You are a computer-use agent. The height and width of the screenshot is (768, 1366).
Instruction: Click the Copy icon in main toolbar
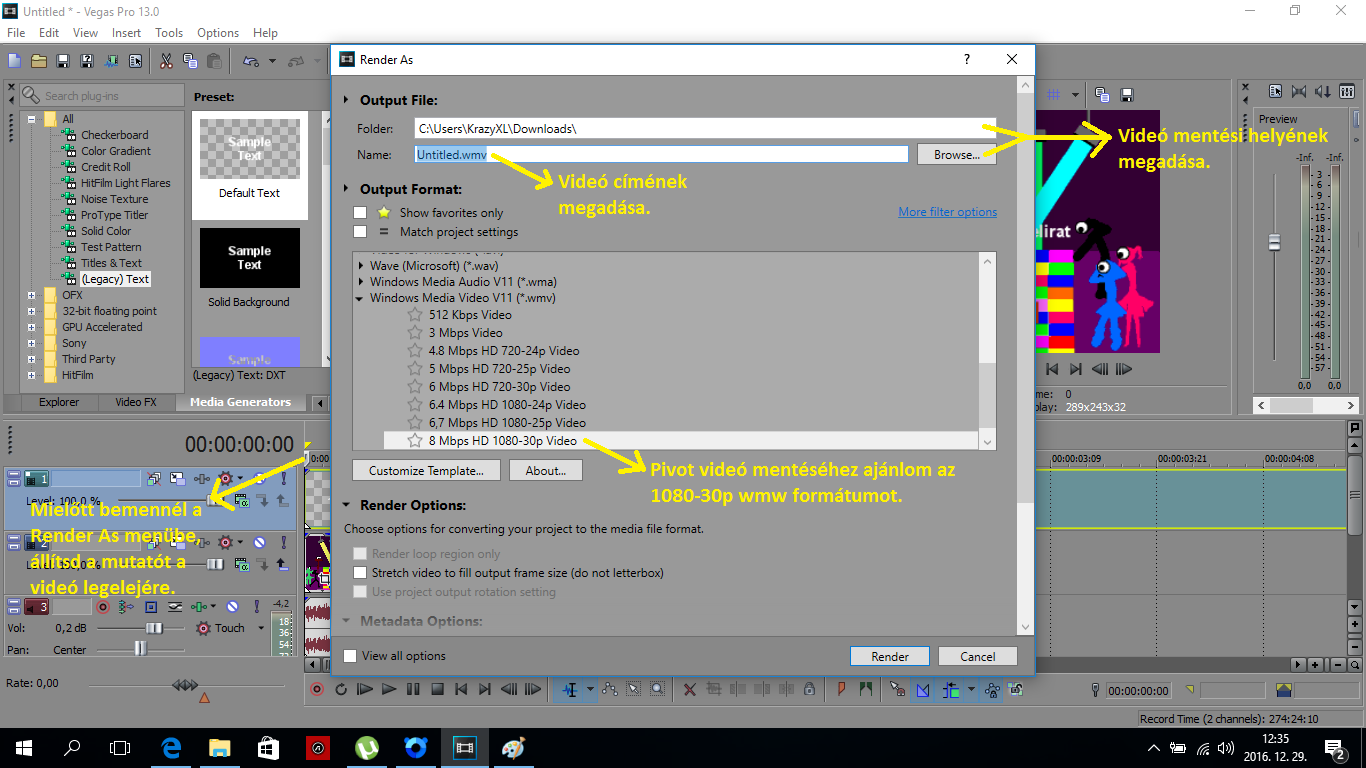[189, 61]
